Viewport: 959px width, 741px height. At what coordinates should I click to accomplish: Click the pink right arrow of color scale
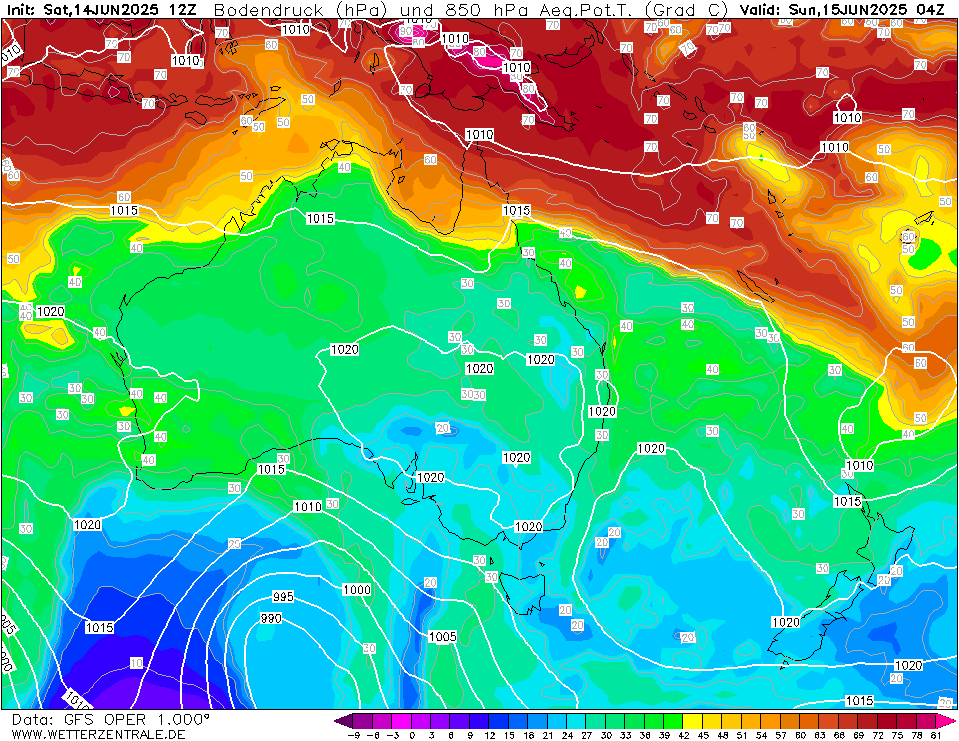coord(945,721)
